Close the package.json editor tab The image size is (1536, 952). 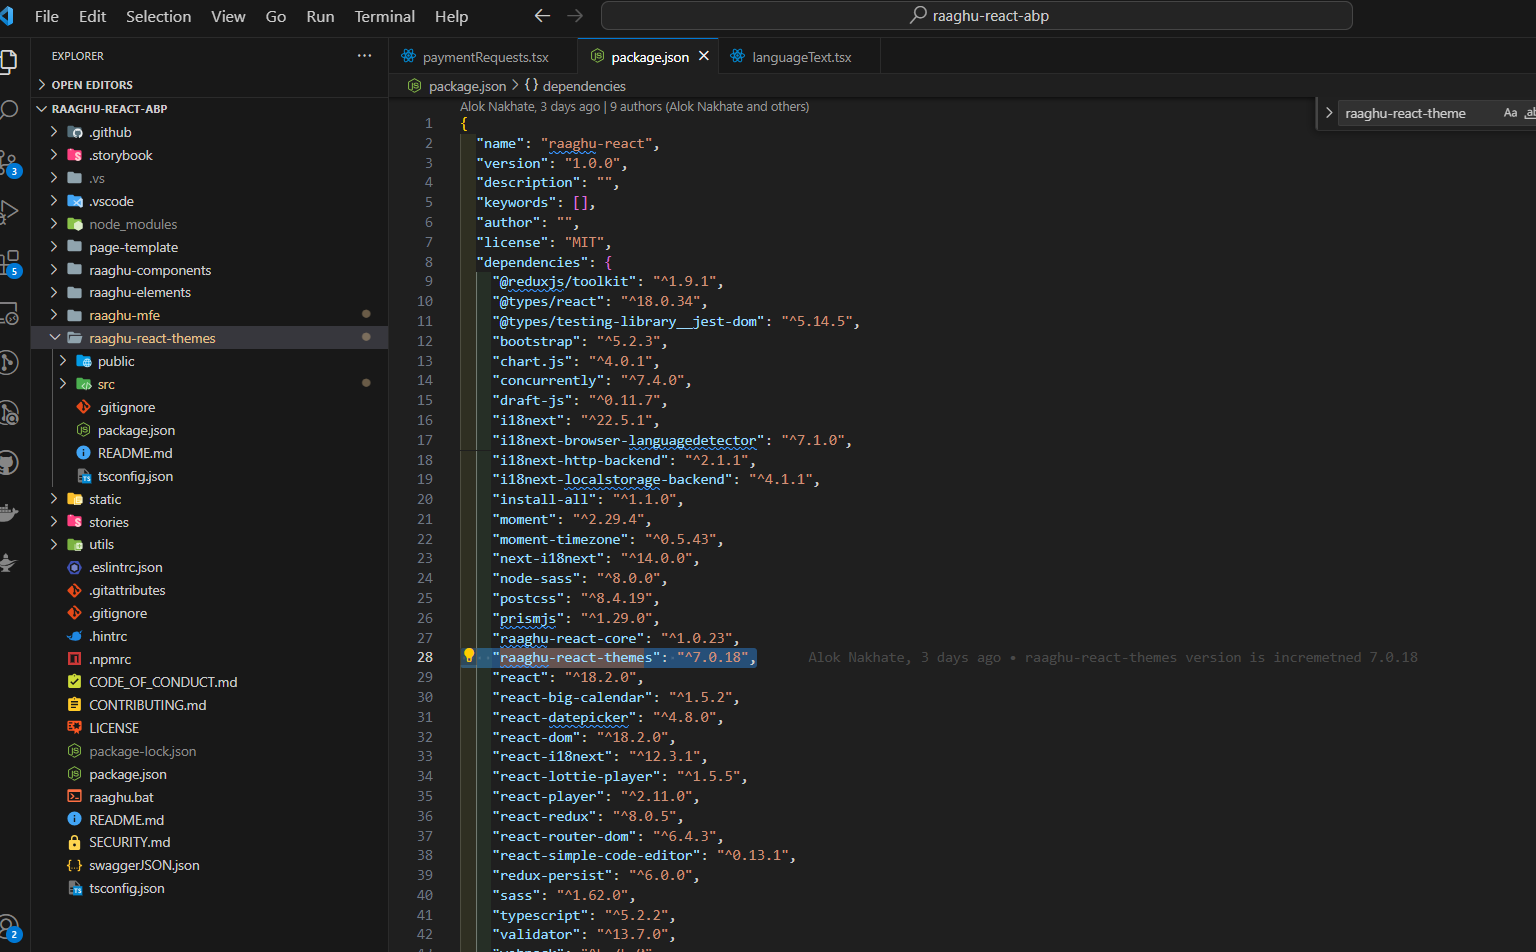(704, 56)
